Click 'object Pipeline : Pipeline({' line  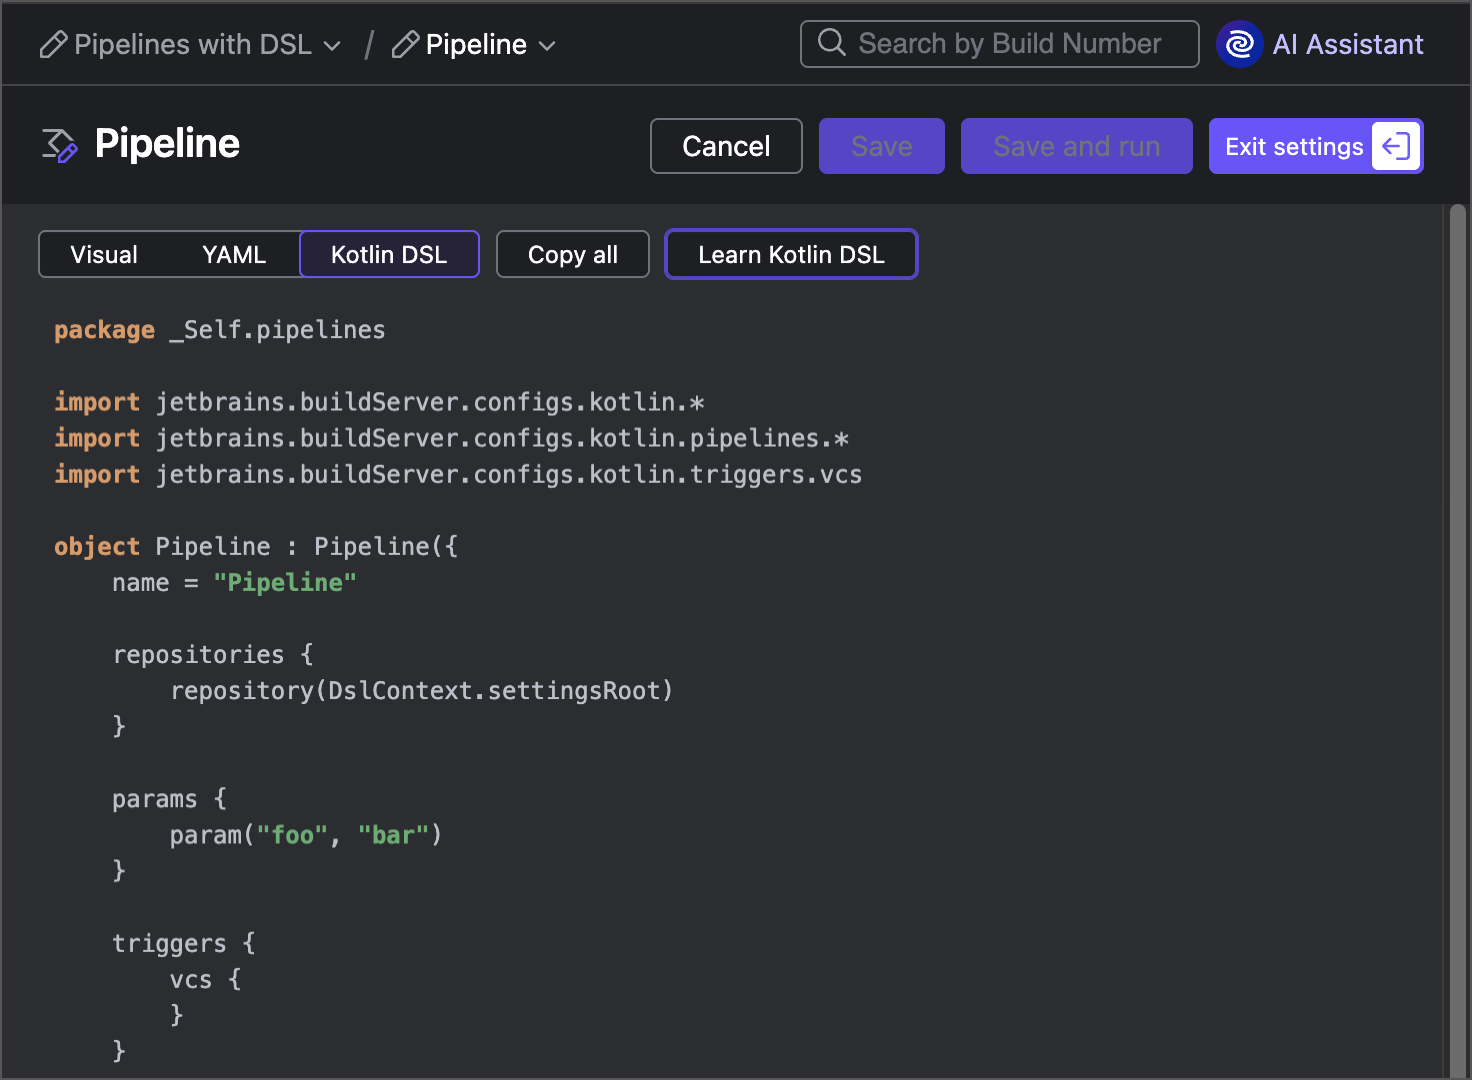tap(256, 546)
